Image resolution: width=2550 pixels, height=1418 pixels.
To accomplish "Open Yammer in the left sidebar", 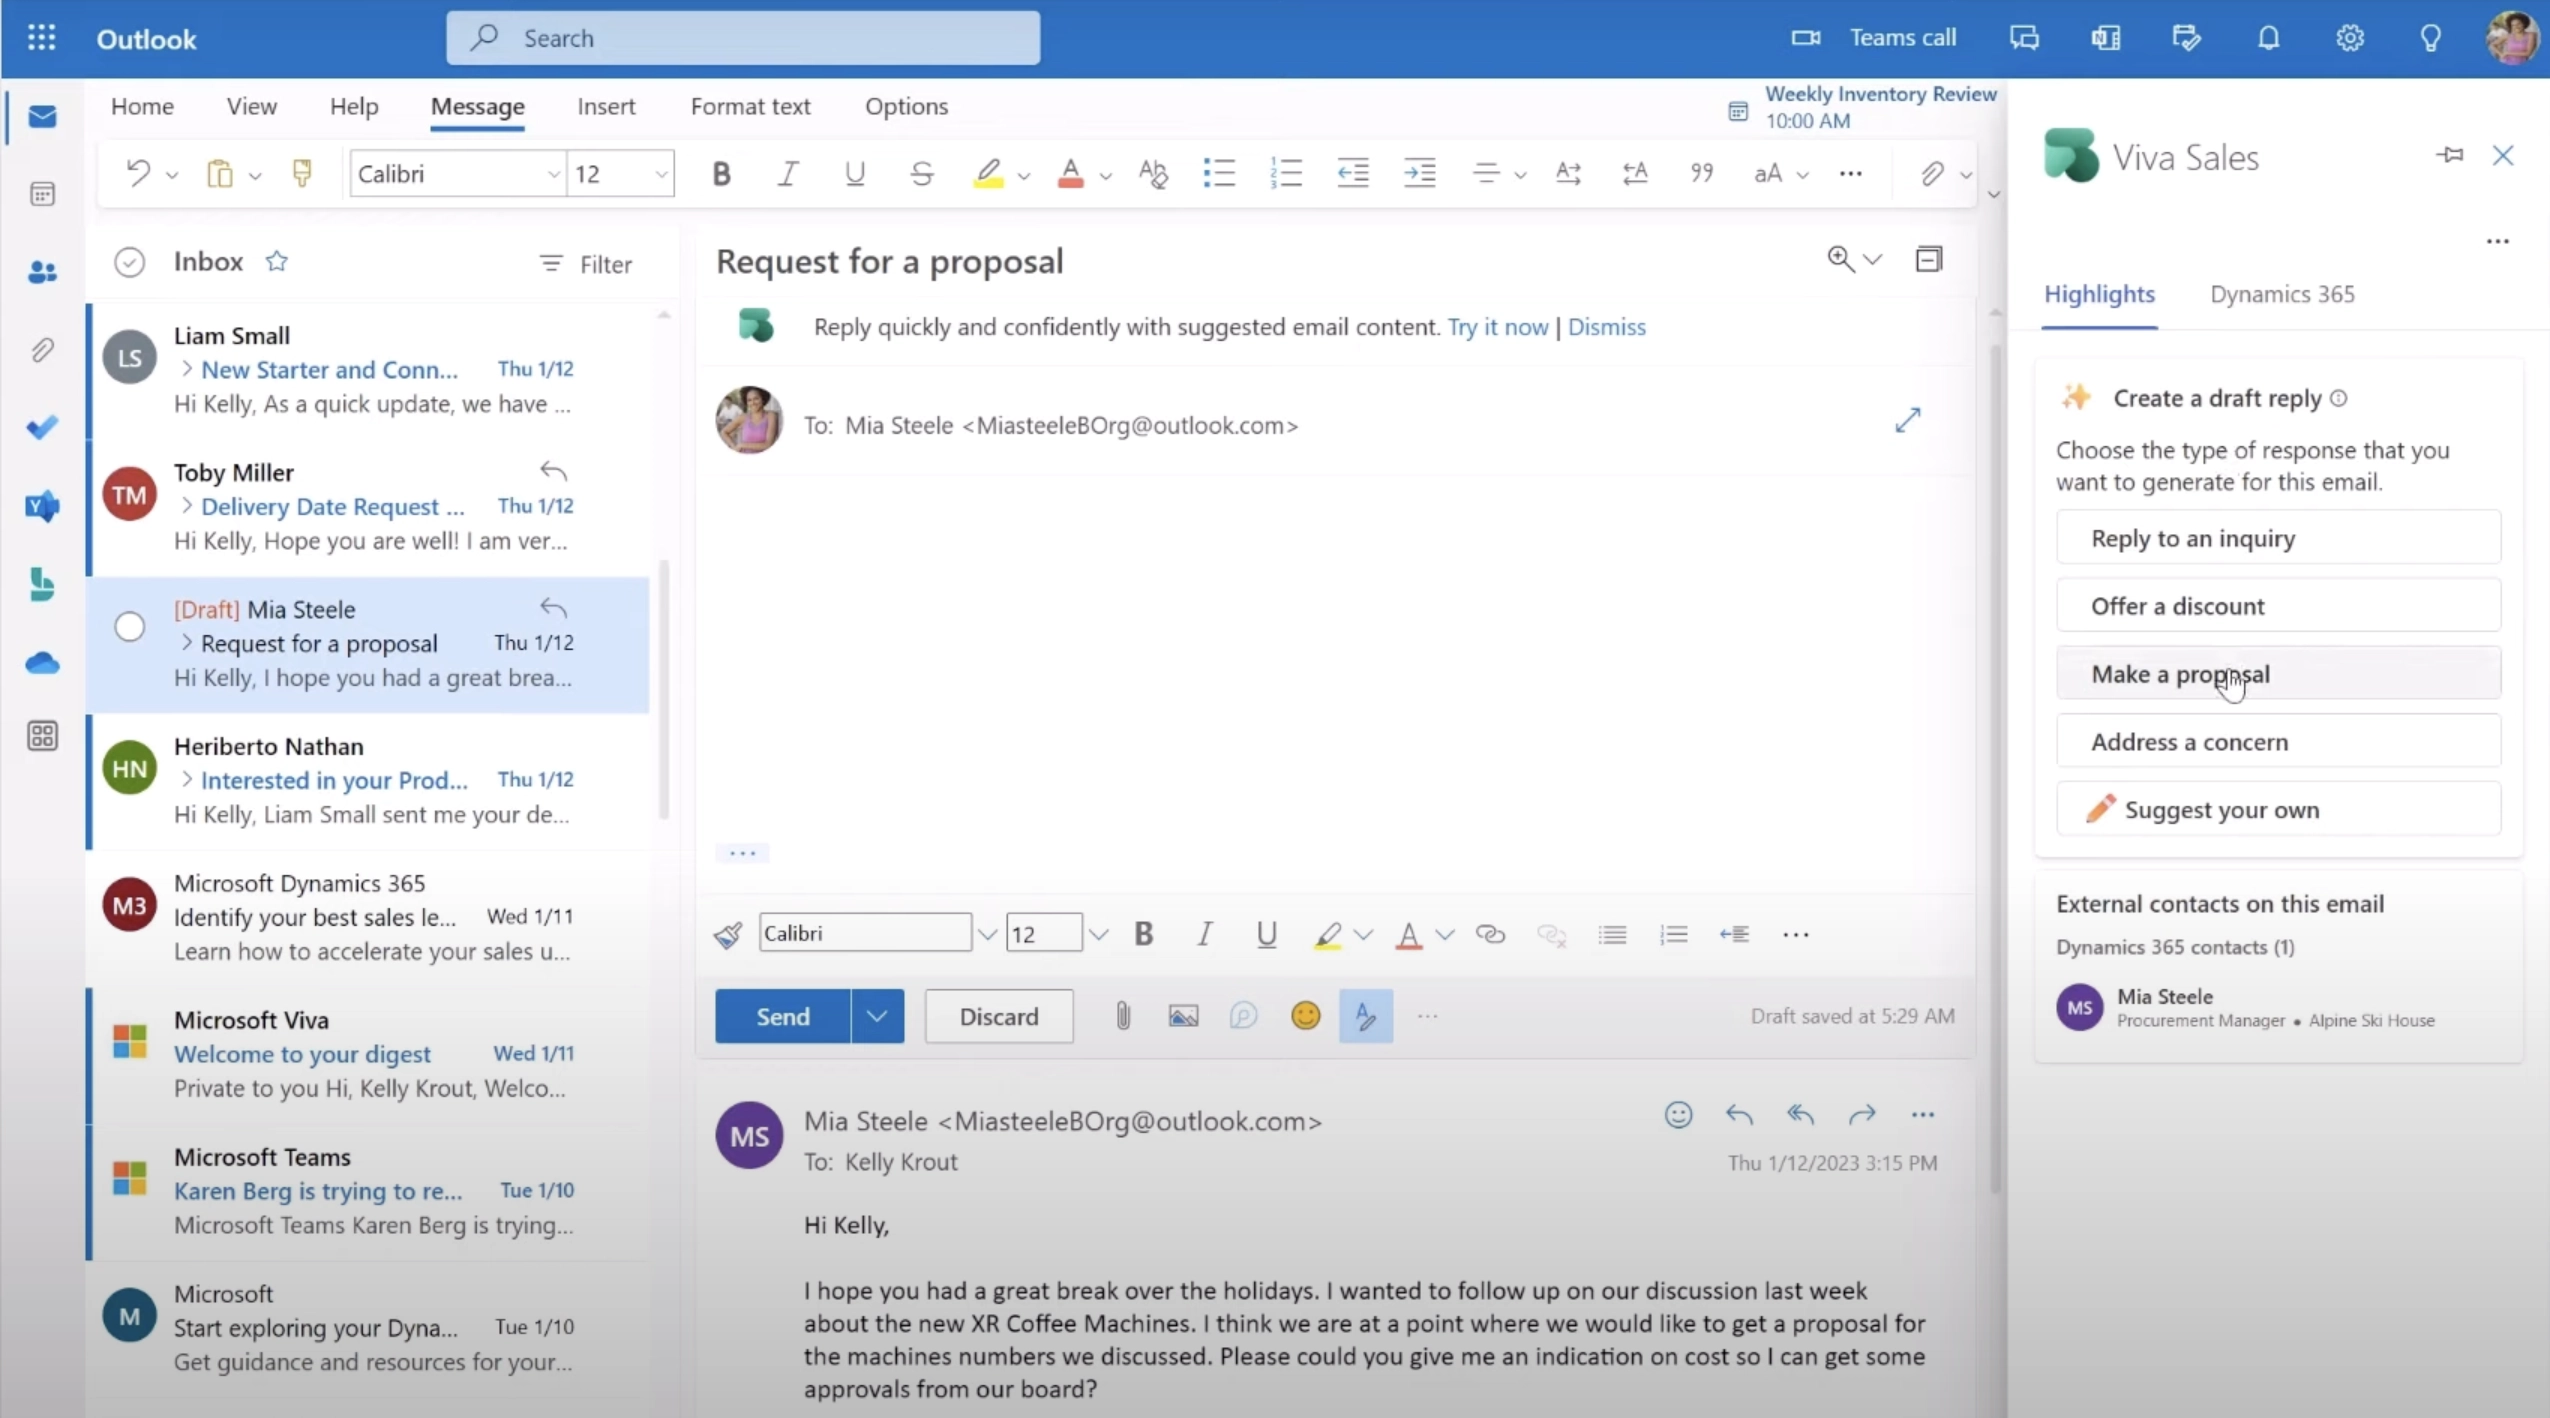I will coord(42,506).
